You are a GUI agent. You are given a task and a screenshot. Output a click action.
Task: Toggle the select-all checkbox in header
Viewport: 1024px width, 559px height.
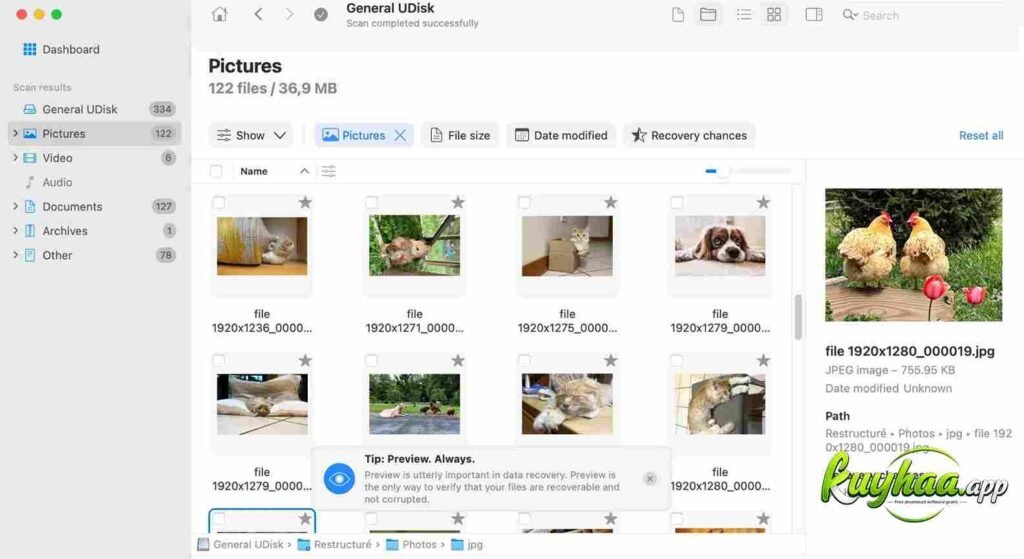coord(216,171)
